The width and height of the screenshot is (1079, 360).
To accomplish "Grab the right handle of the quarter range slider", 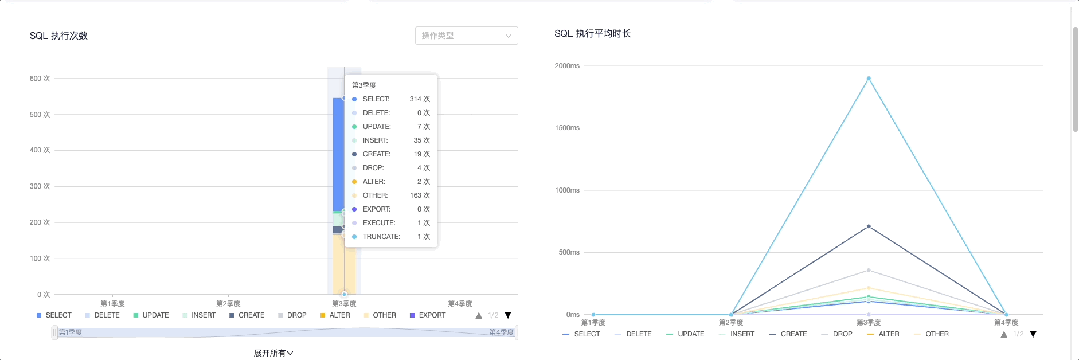I will pyautogui.click(x=517, y=332).
